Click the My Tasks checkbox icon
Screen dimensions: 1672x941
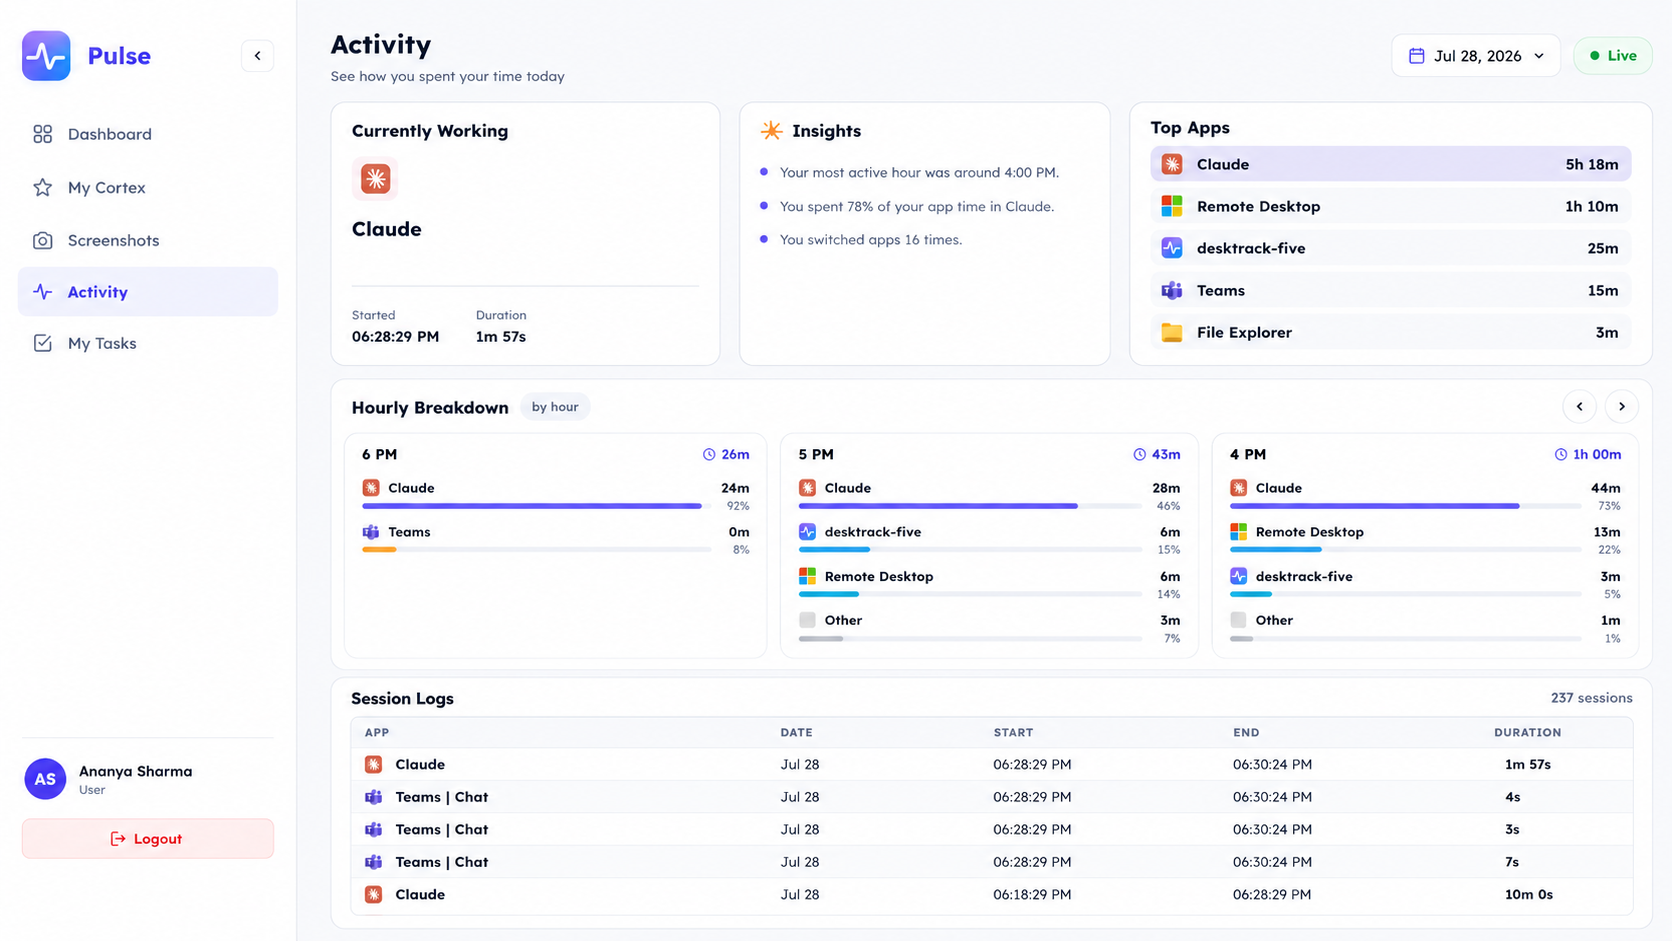coord(42,343)
